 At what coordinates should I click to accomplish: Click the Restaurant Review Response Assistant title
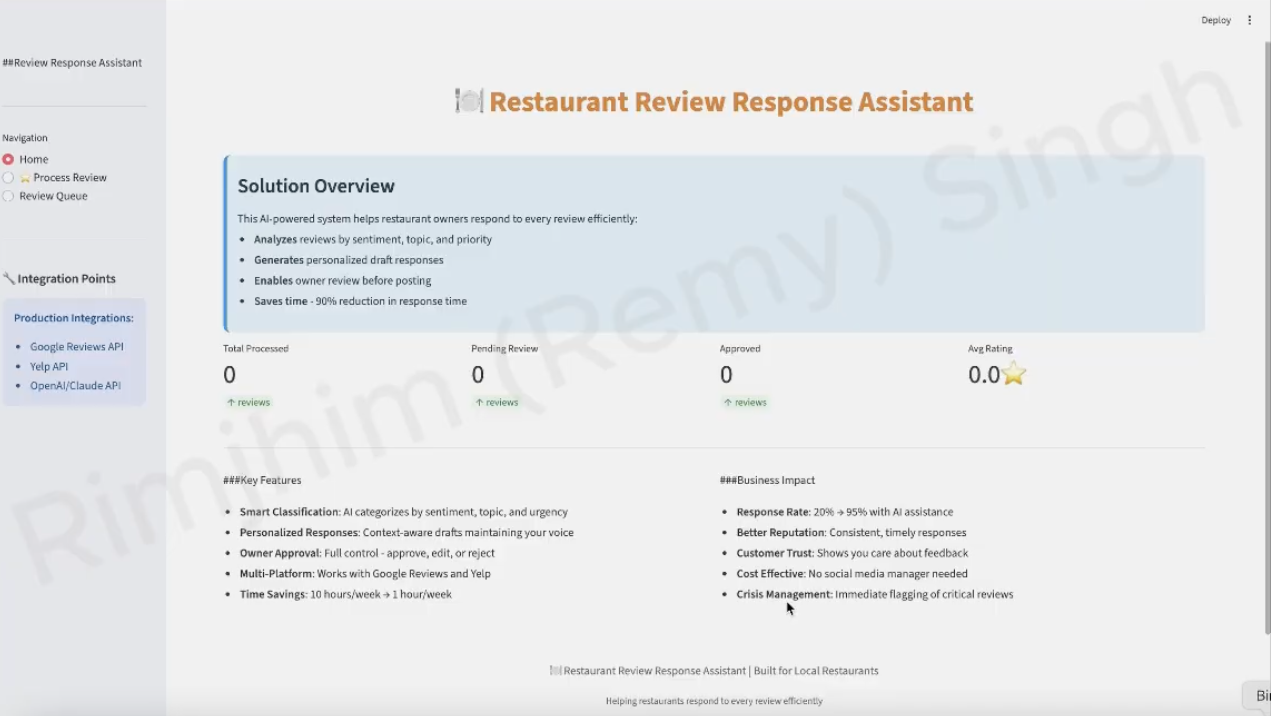point(731,102)
